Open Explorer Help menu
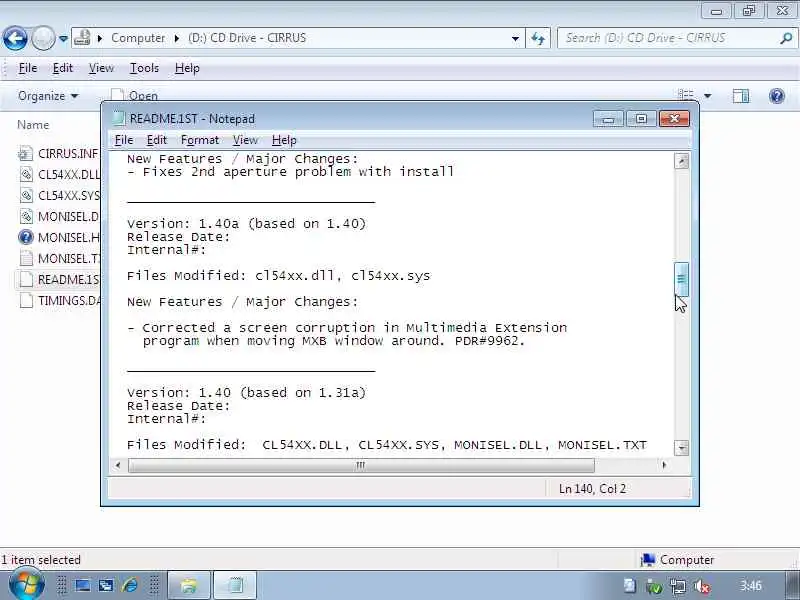The height and width of the screenshot is (600, 800). [x=187, y=68]
